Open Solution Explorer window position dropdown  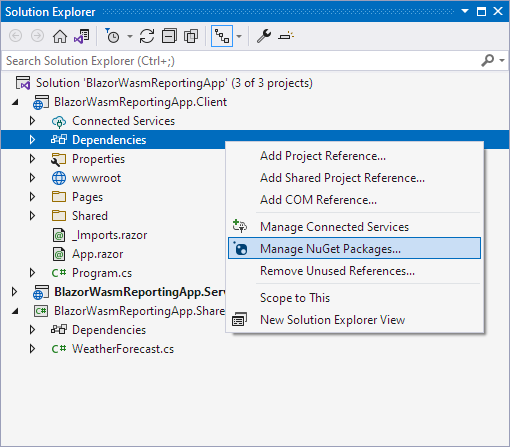coord(465,11)
